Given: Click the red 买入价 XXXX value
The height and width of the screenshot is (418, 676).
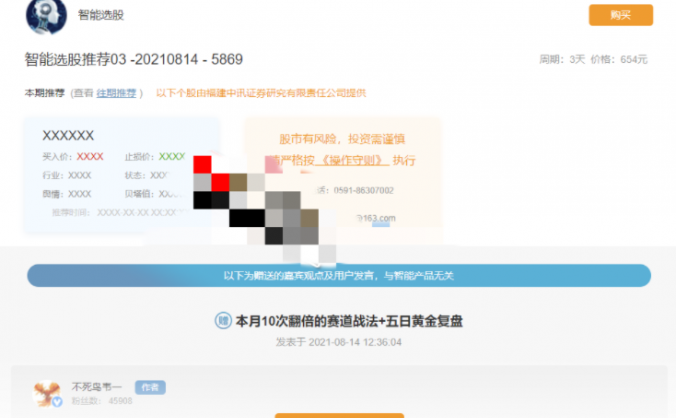Looking at the screenshot, I should [90, 156].
